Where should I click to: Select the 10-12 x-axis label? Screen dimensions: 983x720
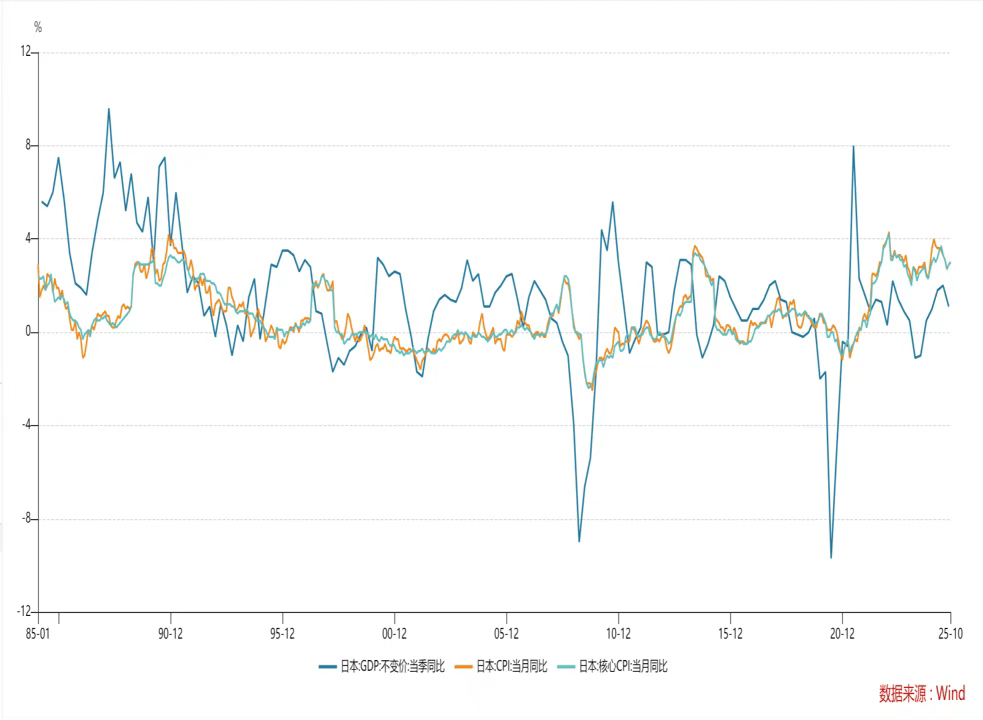(618, 633)
